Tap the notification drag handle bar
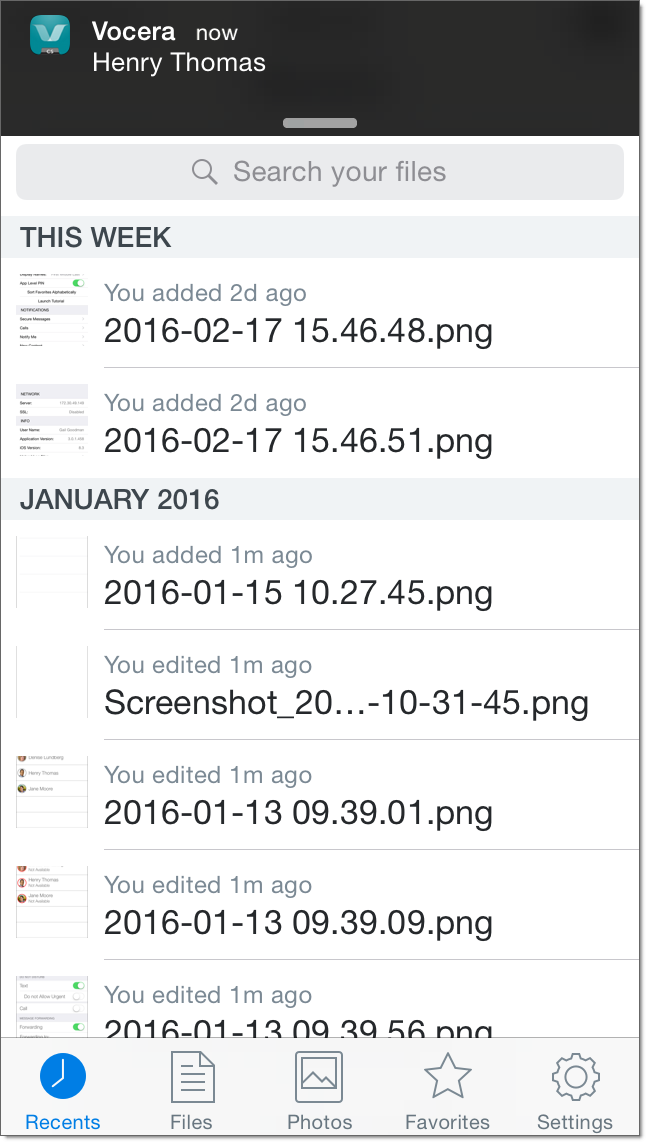 (320, 124)
